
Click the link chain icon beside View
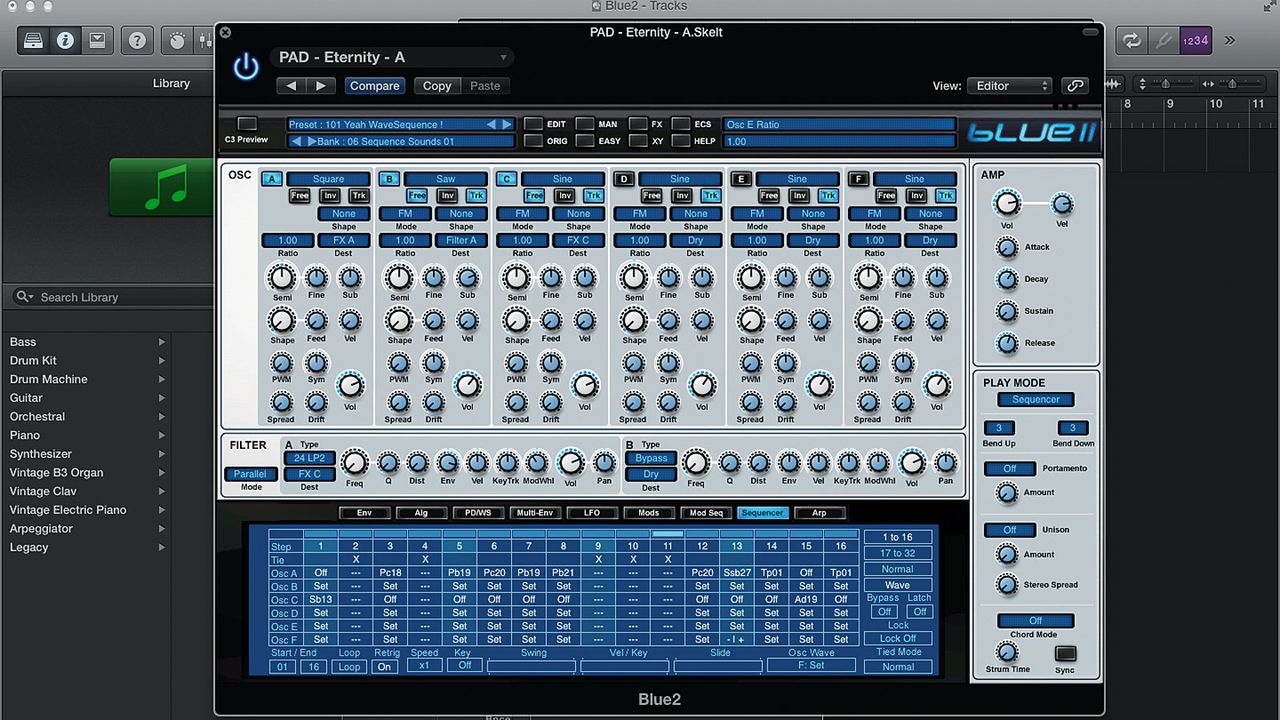coord(1075,86)
